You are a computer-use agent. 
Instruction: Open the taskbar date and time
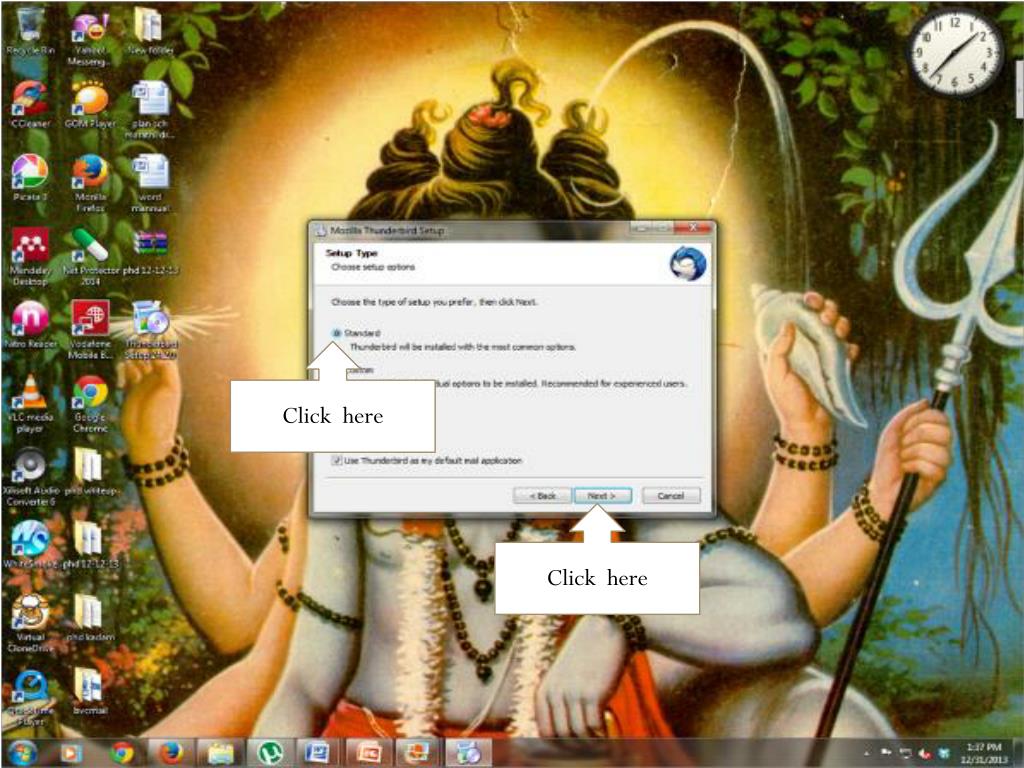coord(984,753)
